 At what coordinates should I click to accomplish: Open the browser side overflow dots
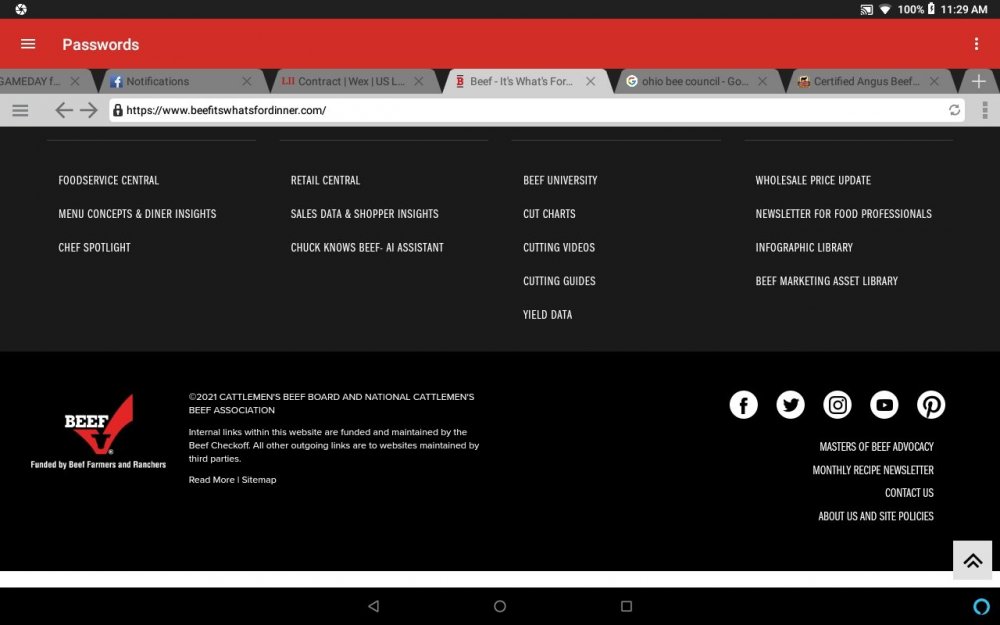point(985,110)
